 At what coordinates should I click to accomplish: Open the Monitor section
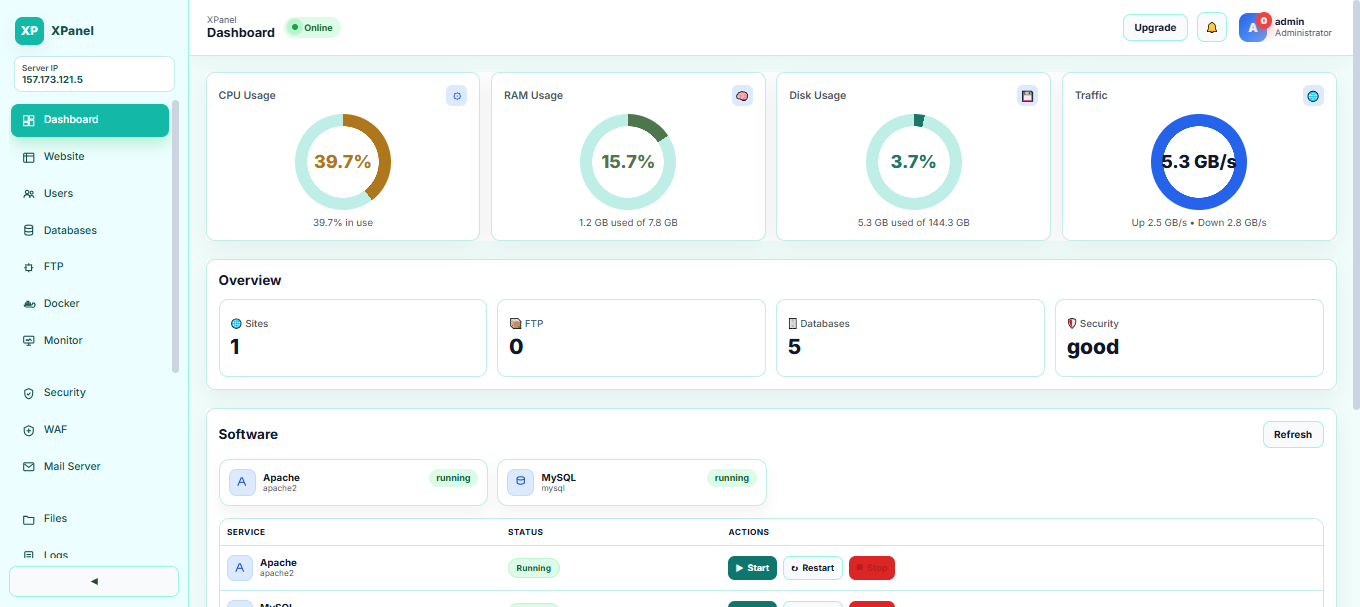[64, 340]
